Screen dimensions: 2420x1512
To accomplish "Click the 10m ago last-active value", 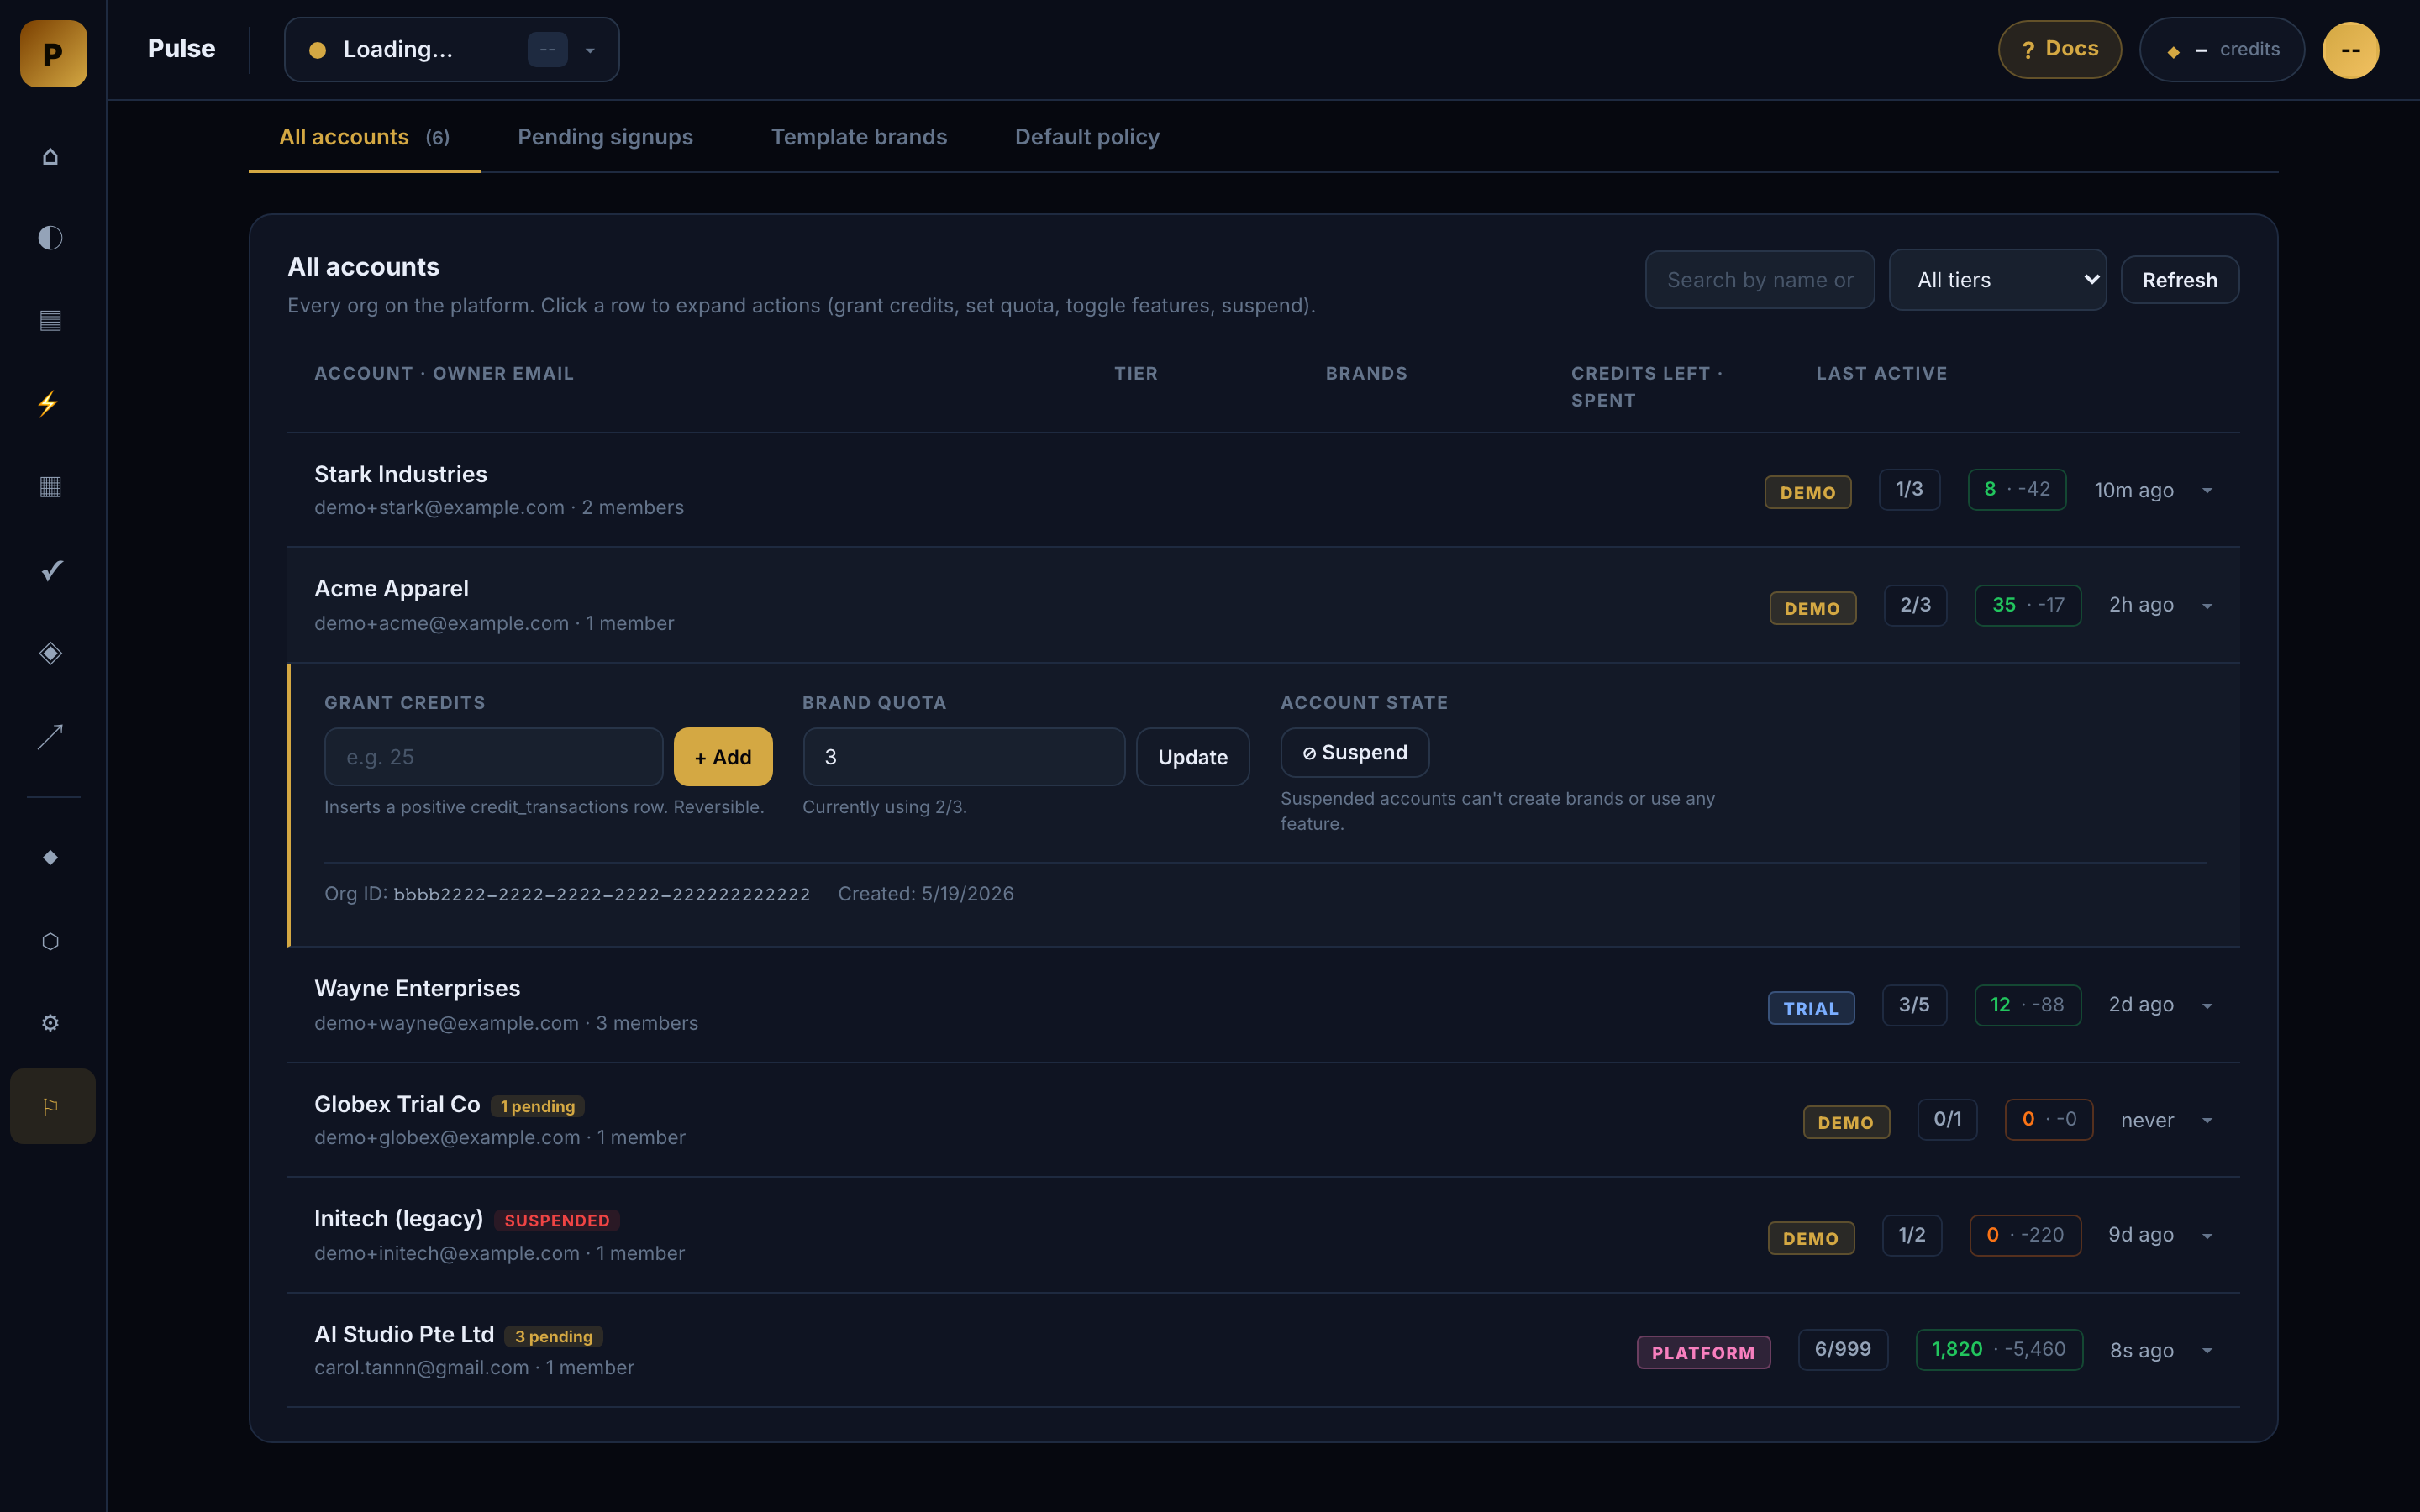I will (x=2134, y=491).
